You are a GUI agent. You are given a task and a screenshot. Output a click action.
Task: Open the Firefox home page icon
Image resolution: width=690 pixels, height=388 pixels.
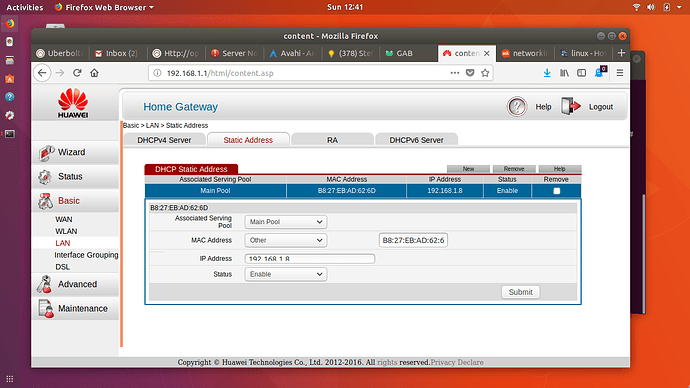94,73
